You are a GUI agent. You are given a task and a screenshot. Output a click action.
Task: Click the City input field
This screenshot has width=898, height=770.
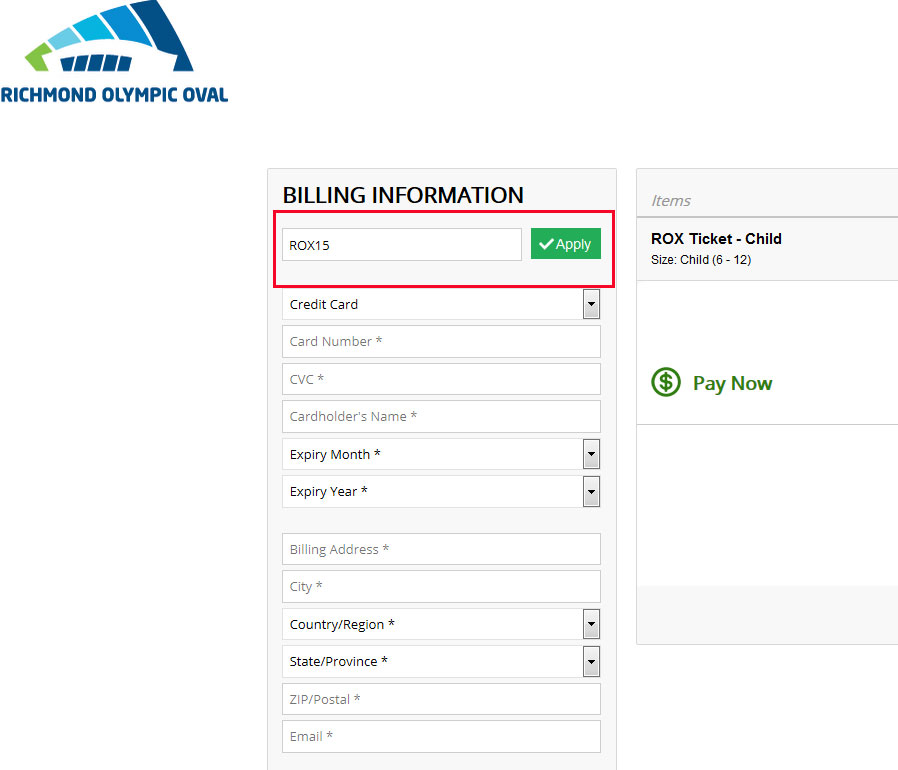[441, 587]
